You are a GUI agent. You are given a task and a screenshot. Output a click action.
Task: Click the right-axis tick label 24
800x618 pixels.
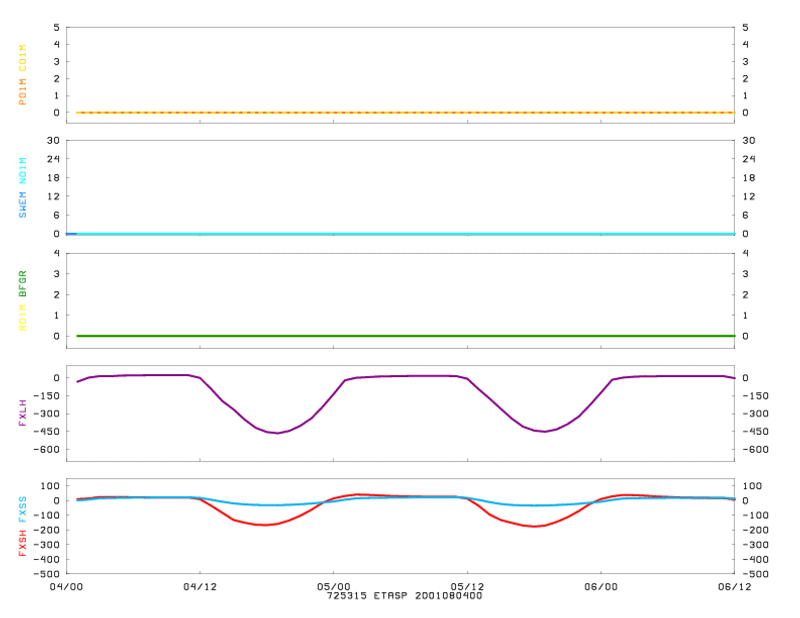[x=749, y=159]
